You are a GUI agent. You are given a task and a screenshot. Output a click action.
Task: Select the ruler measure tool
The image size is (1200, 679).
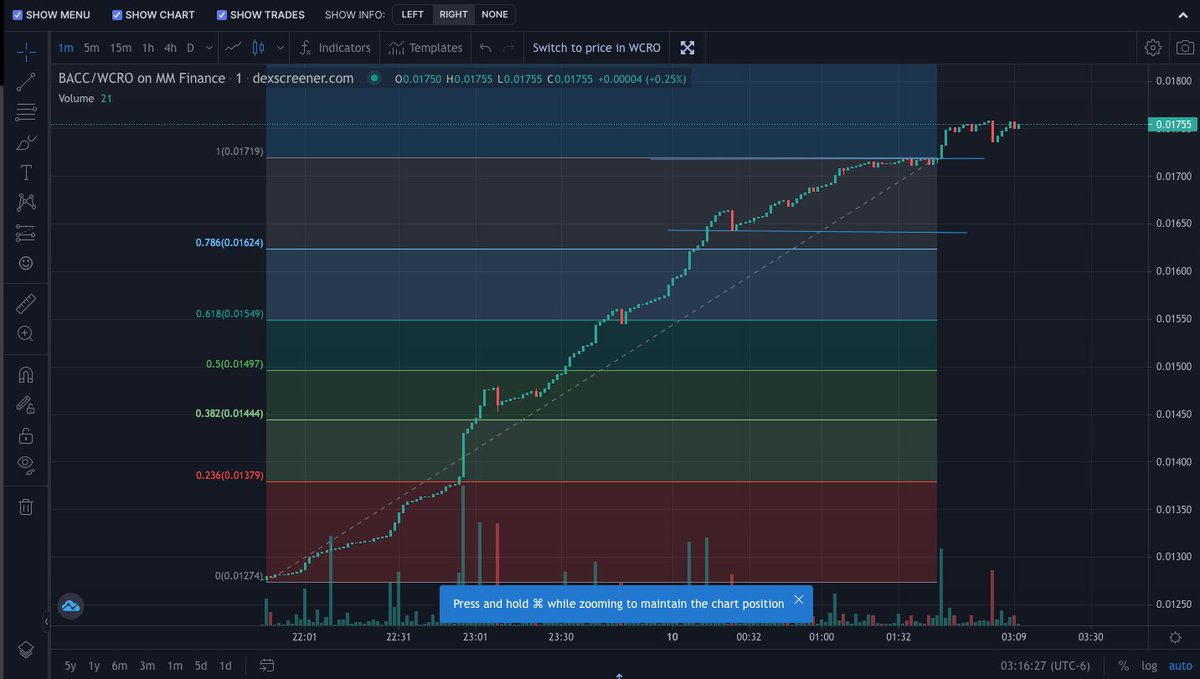(x=26, y=302)
